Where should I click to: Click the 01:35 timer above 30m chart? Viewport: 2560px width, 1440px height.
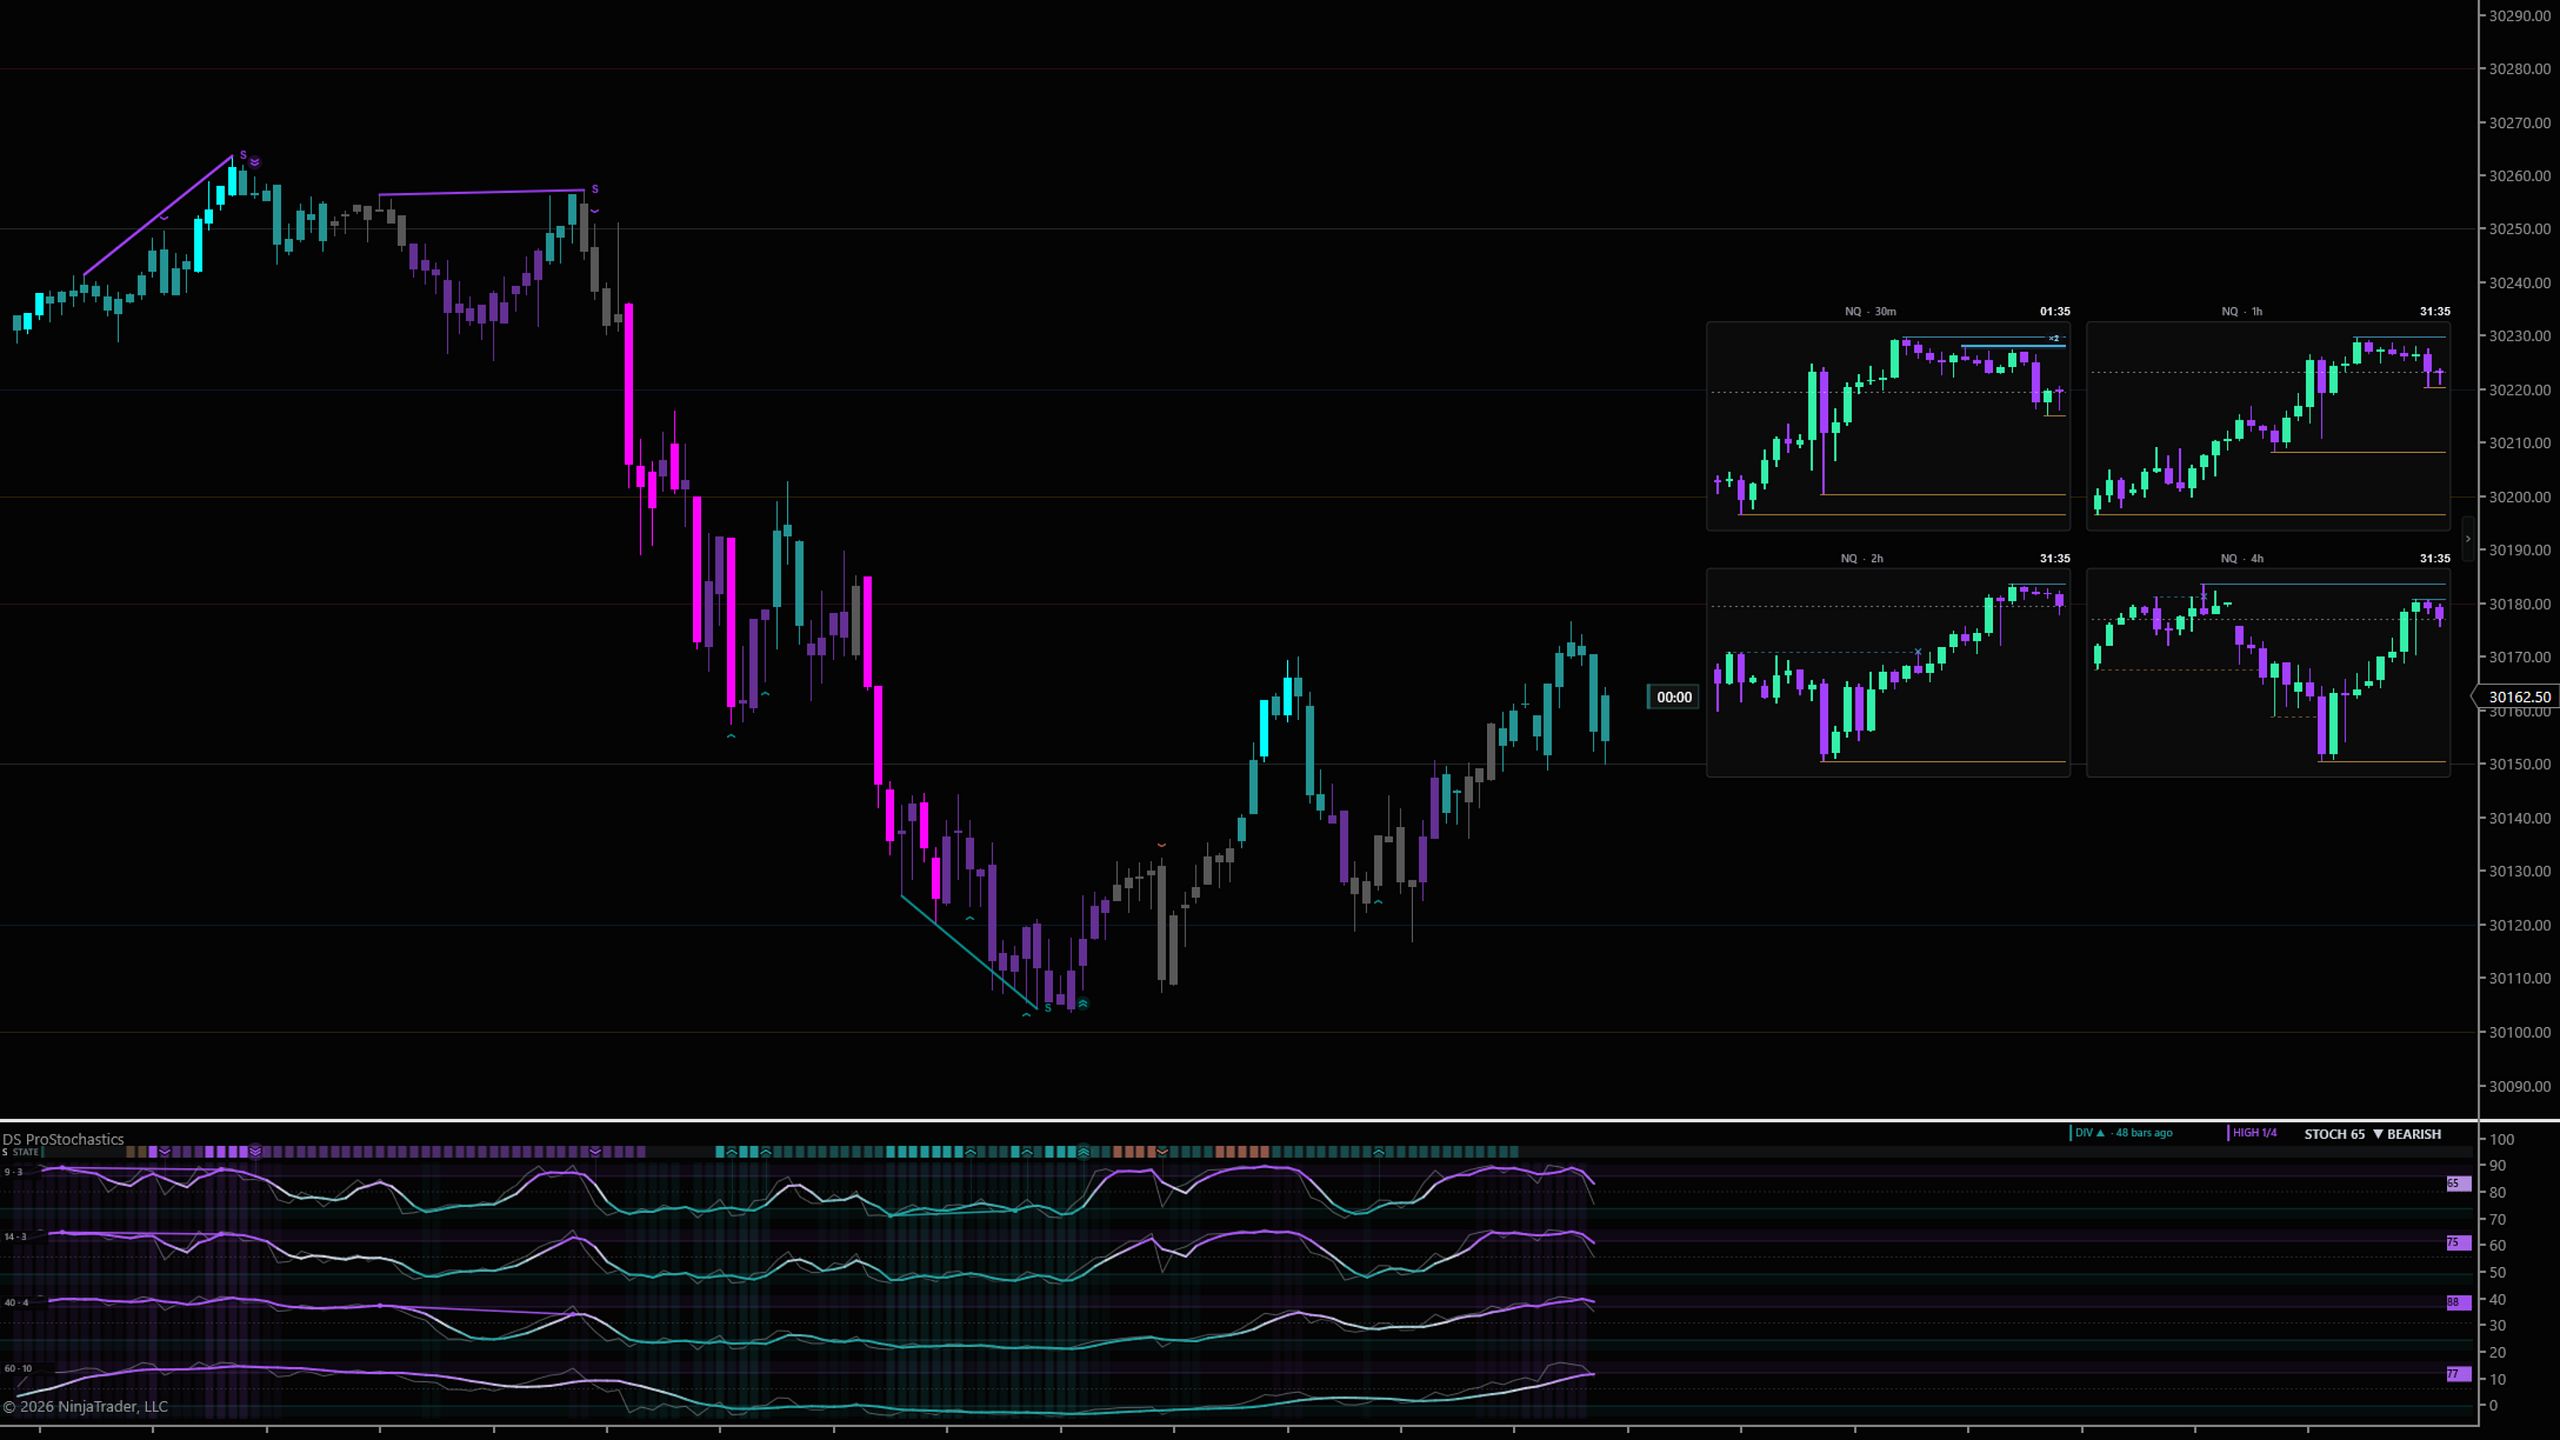coord(2054,311)
